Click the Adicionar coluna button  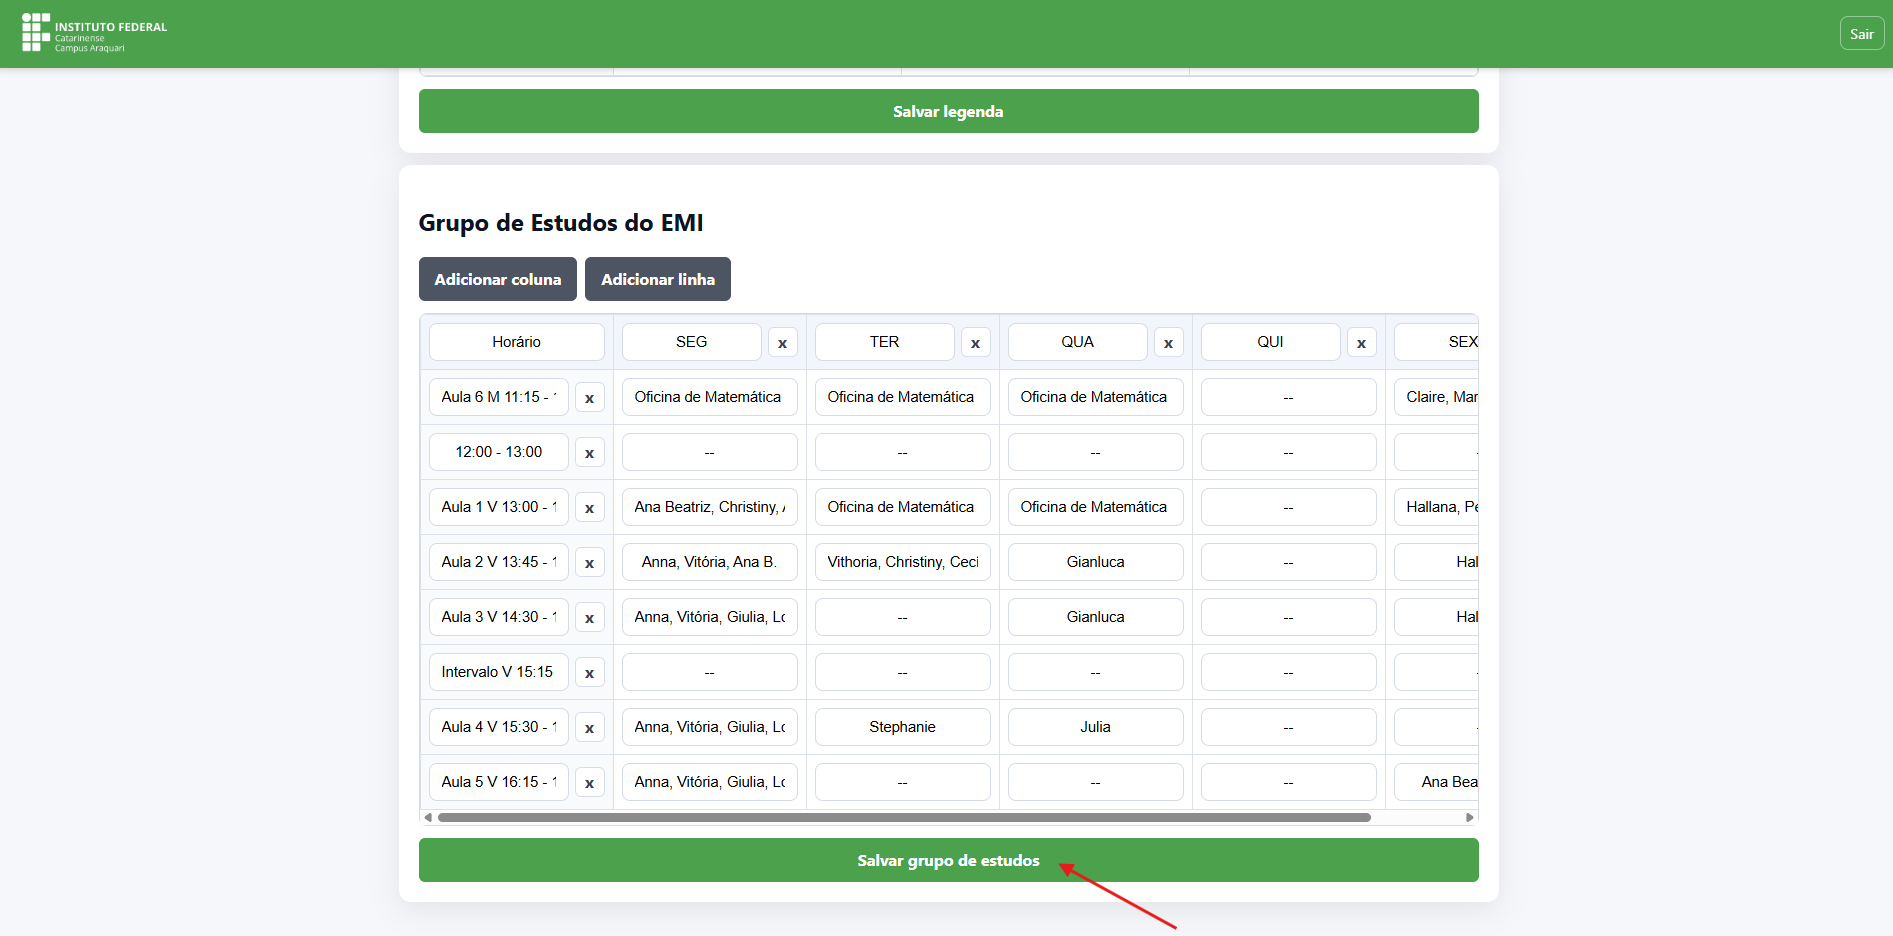tap(498, 279)
